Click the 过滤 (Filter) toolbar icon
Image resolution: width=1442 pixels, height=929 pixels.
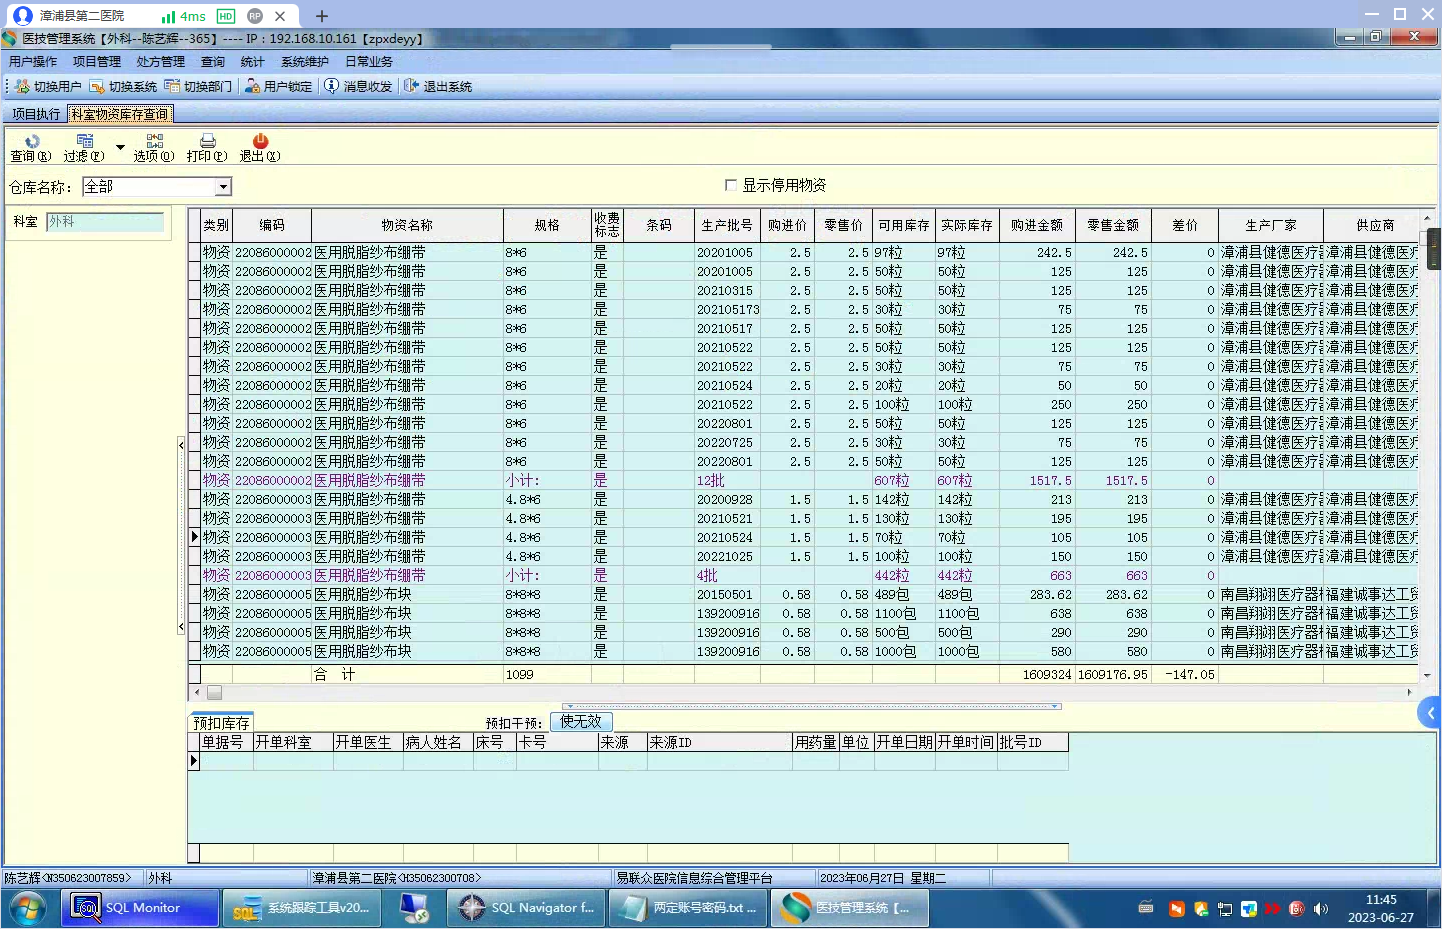click(84, 147)
